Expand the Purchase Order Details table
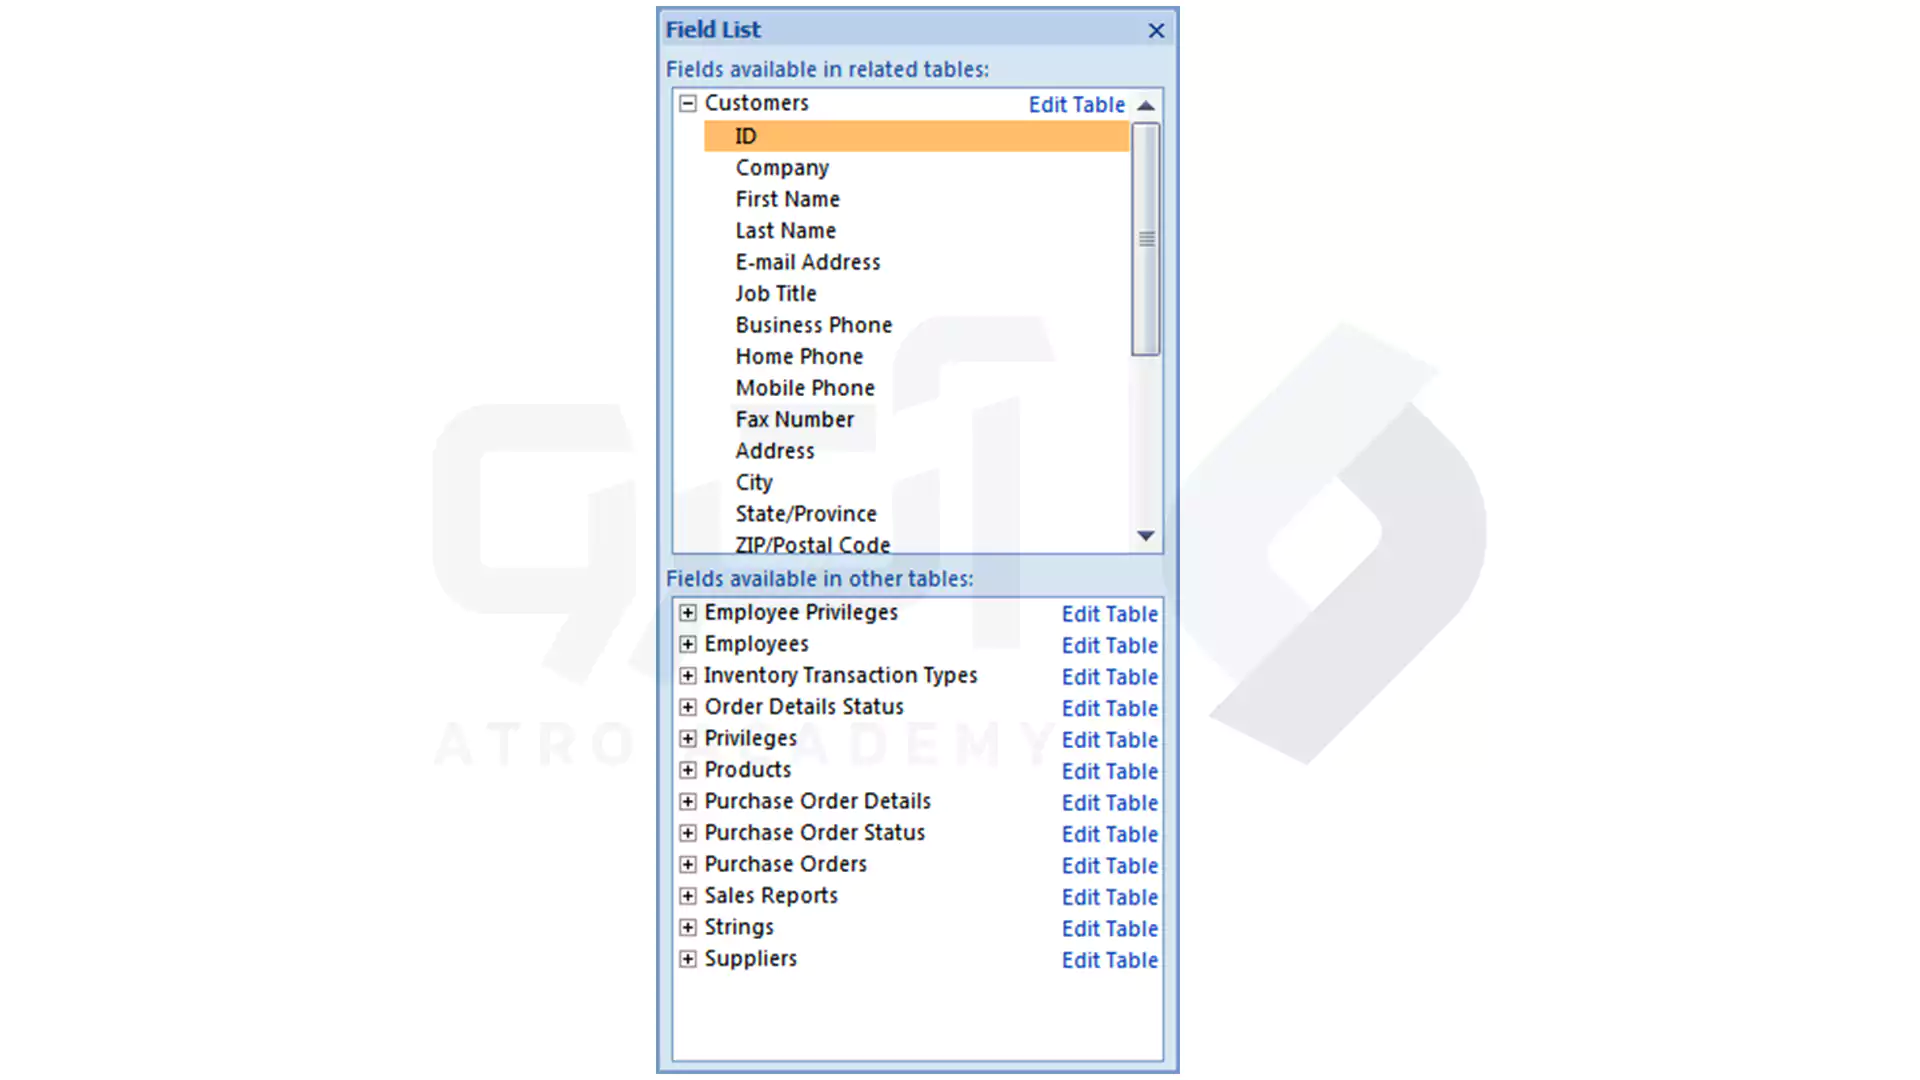1920x1080 pixels. point(687,800)
